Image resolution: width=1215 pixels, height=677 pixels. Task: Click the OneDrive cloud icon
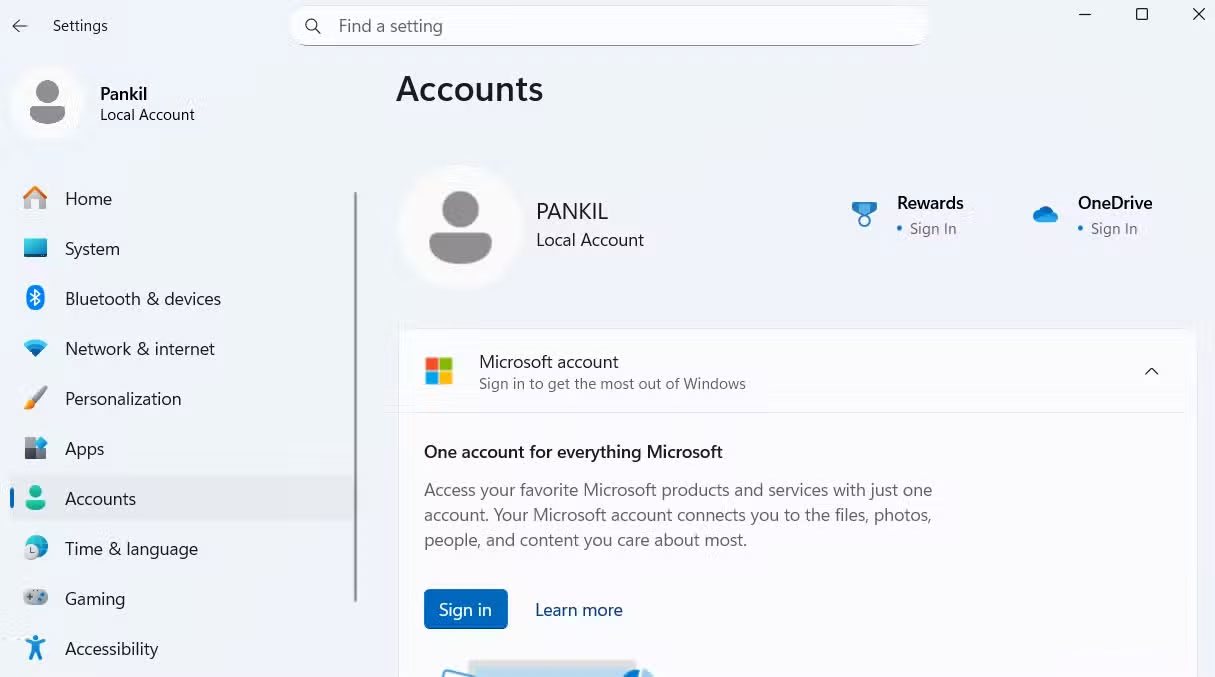(1045, 213)
